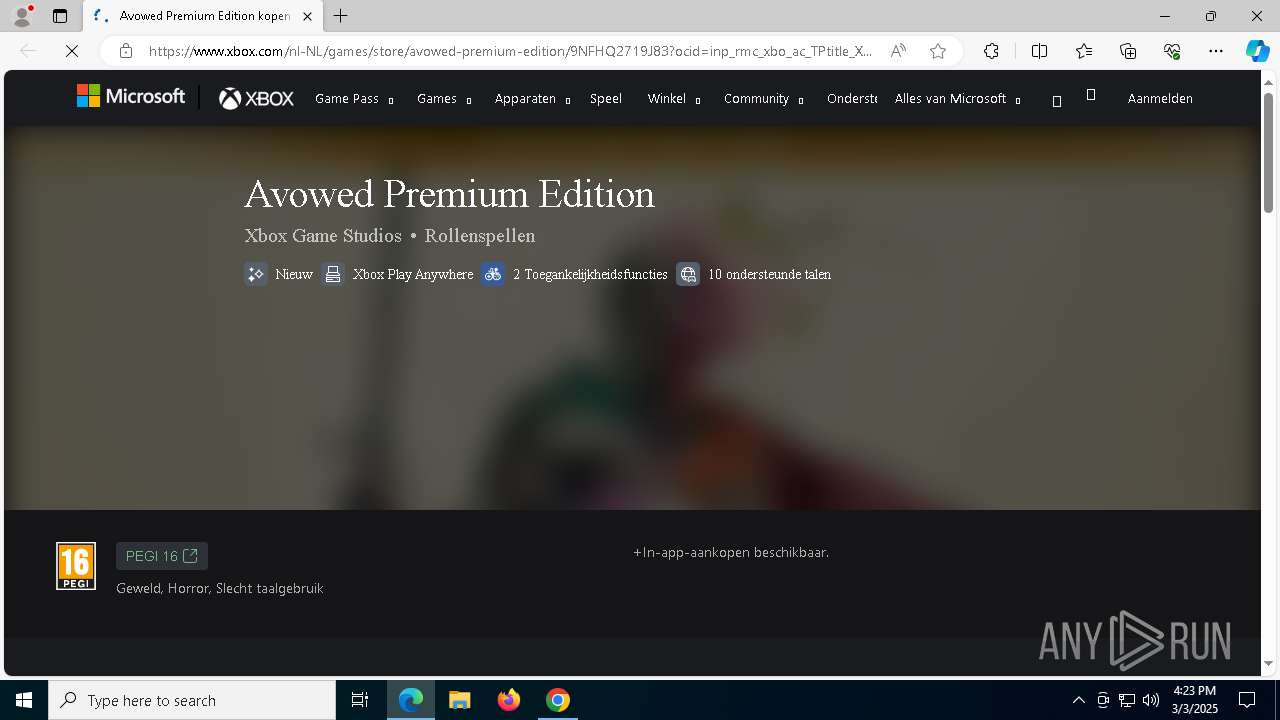Viewport: 1280px width, 720px height.
Task: Add this page to favorites
Action: (x=938, y=51)
